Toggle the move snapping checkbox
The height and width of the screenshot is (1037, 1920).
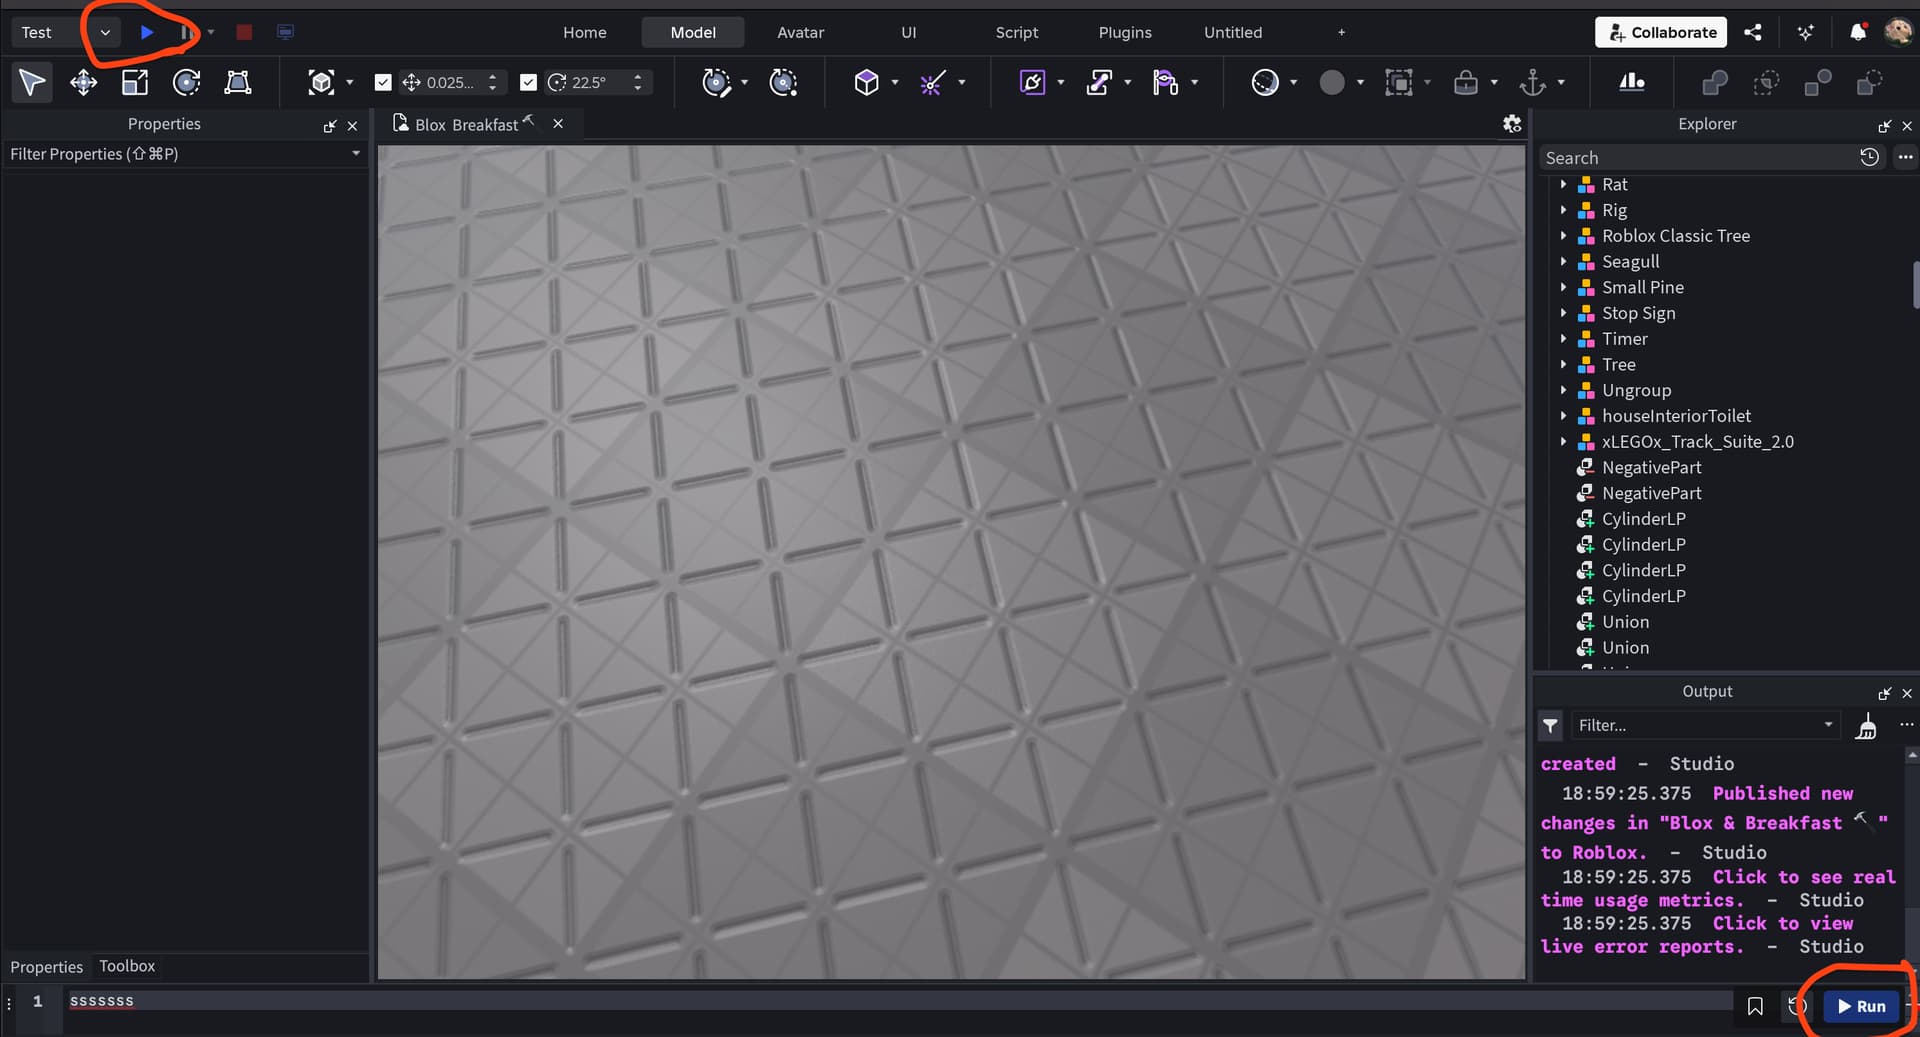click(383, 82)
